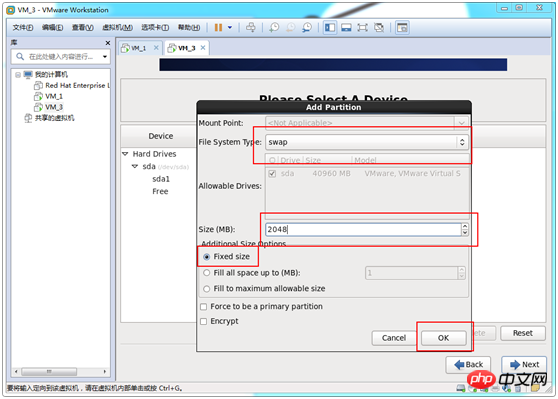Screen dimensions: 558x399
Task: Click the Reset button
Action: tap(522, 333)
